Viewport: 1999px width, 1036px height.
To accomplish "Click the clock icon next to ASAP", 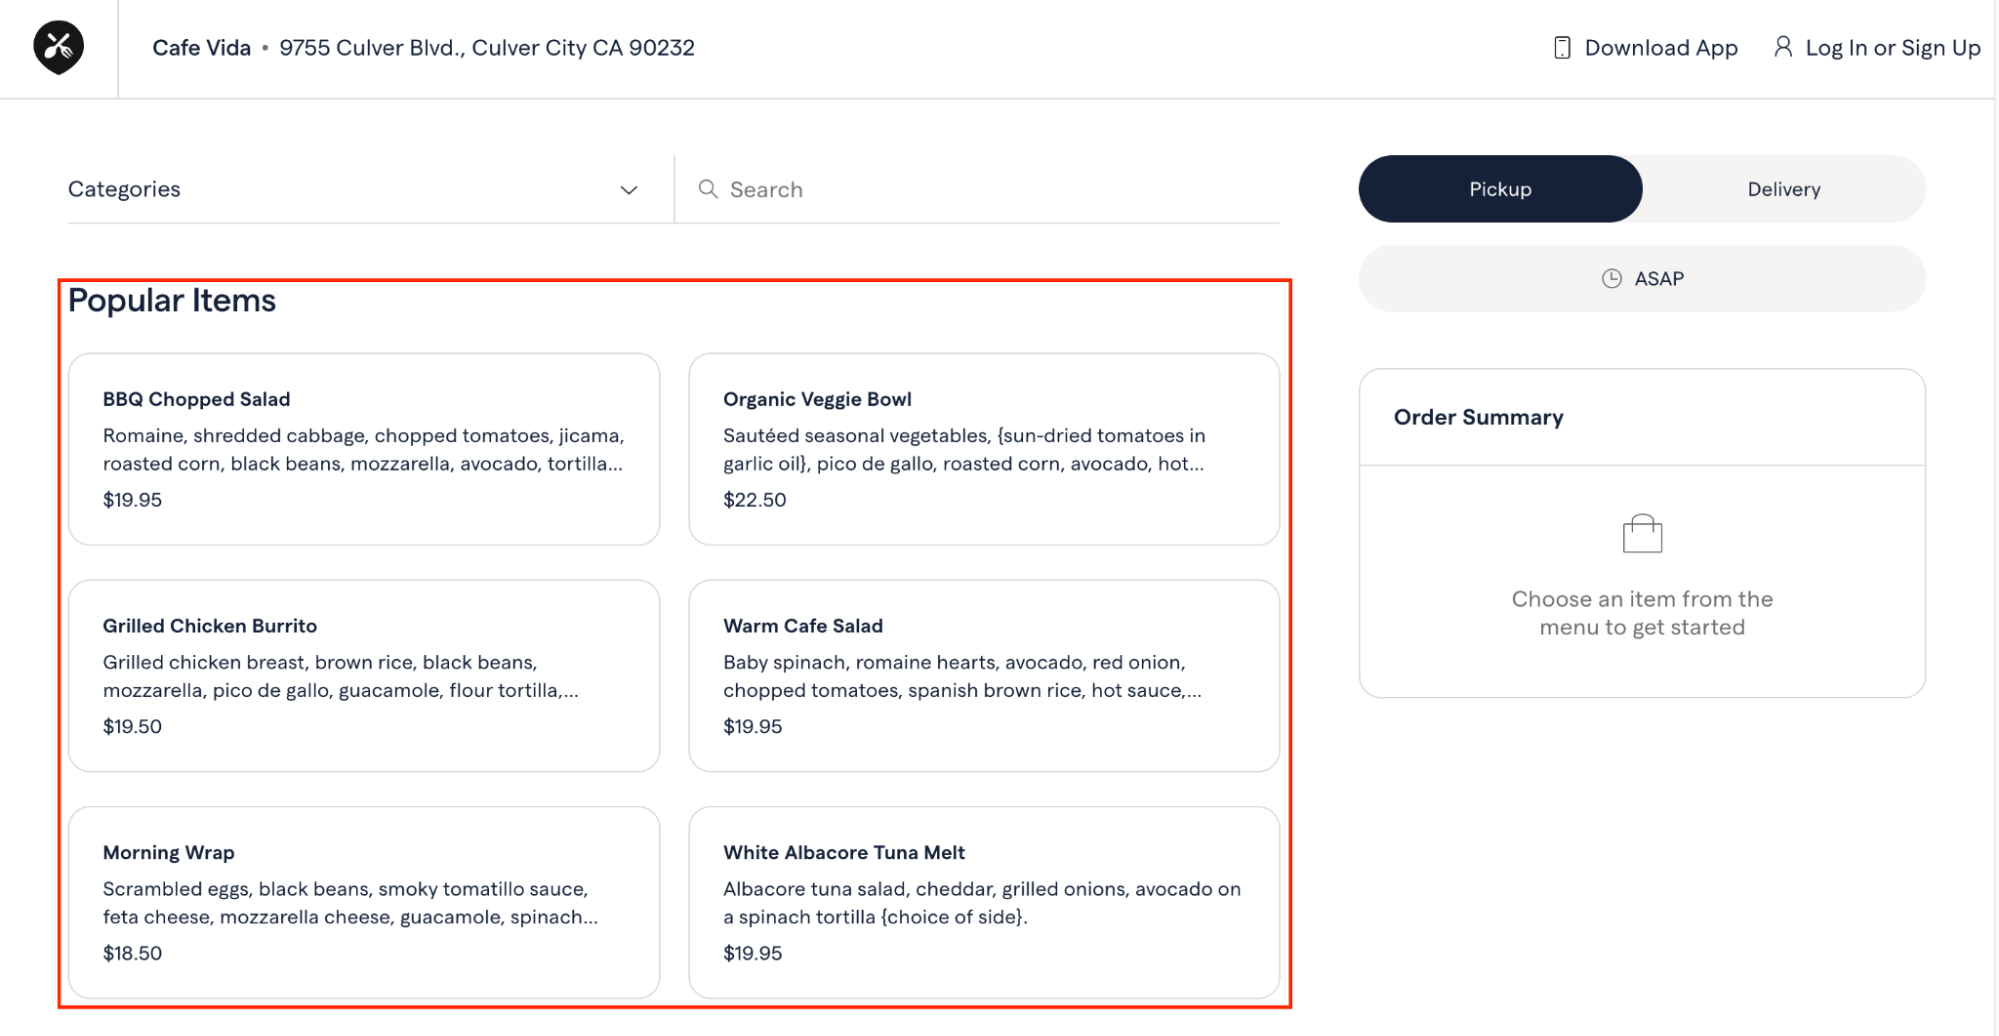I will [x=1611, y=279].
